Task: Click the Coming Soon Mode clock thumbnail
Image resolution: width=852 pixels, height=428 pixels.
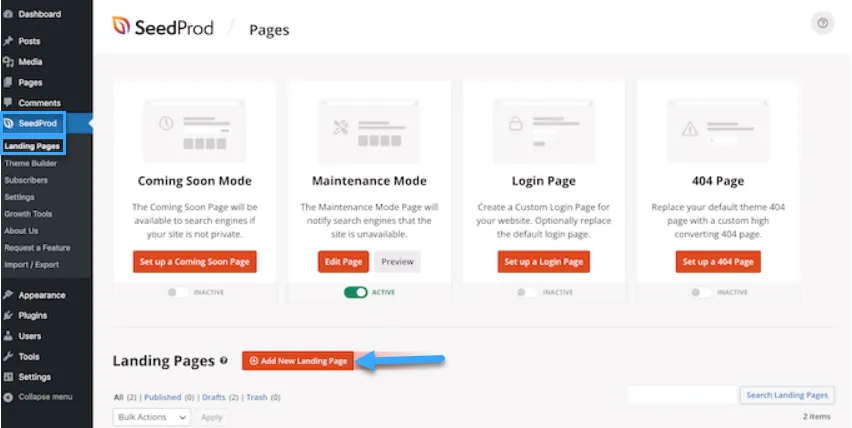Action: [195, 131]
